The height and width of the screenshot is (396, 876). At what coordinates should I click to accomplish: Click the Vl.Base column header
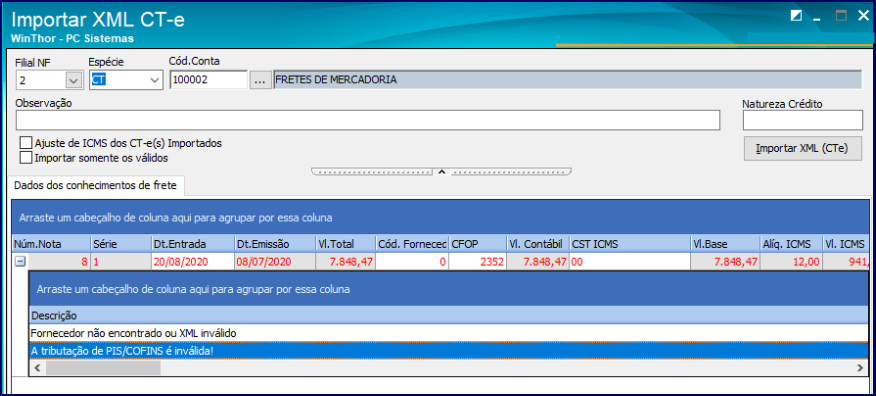coord(725,244)
